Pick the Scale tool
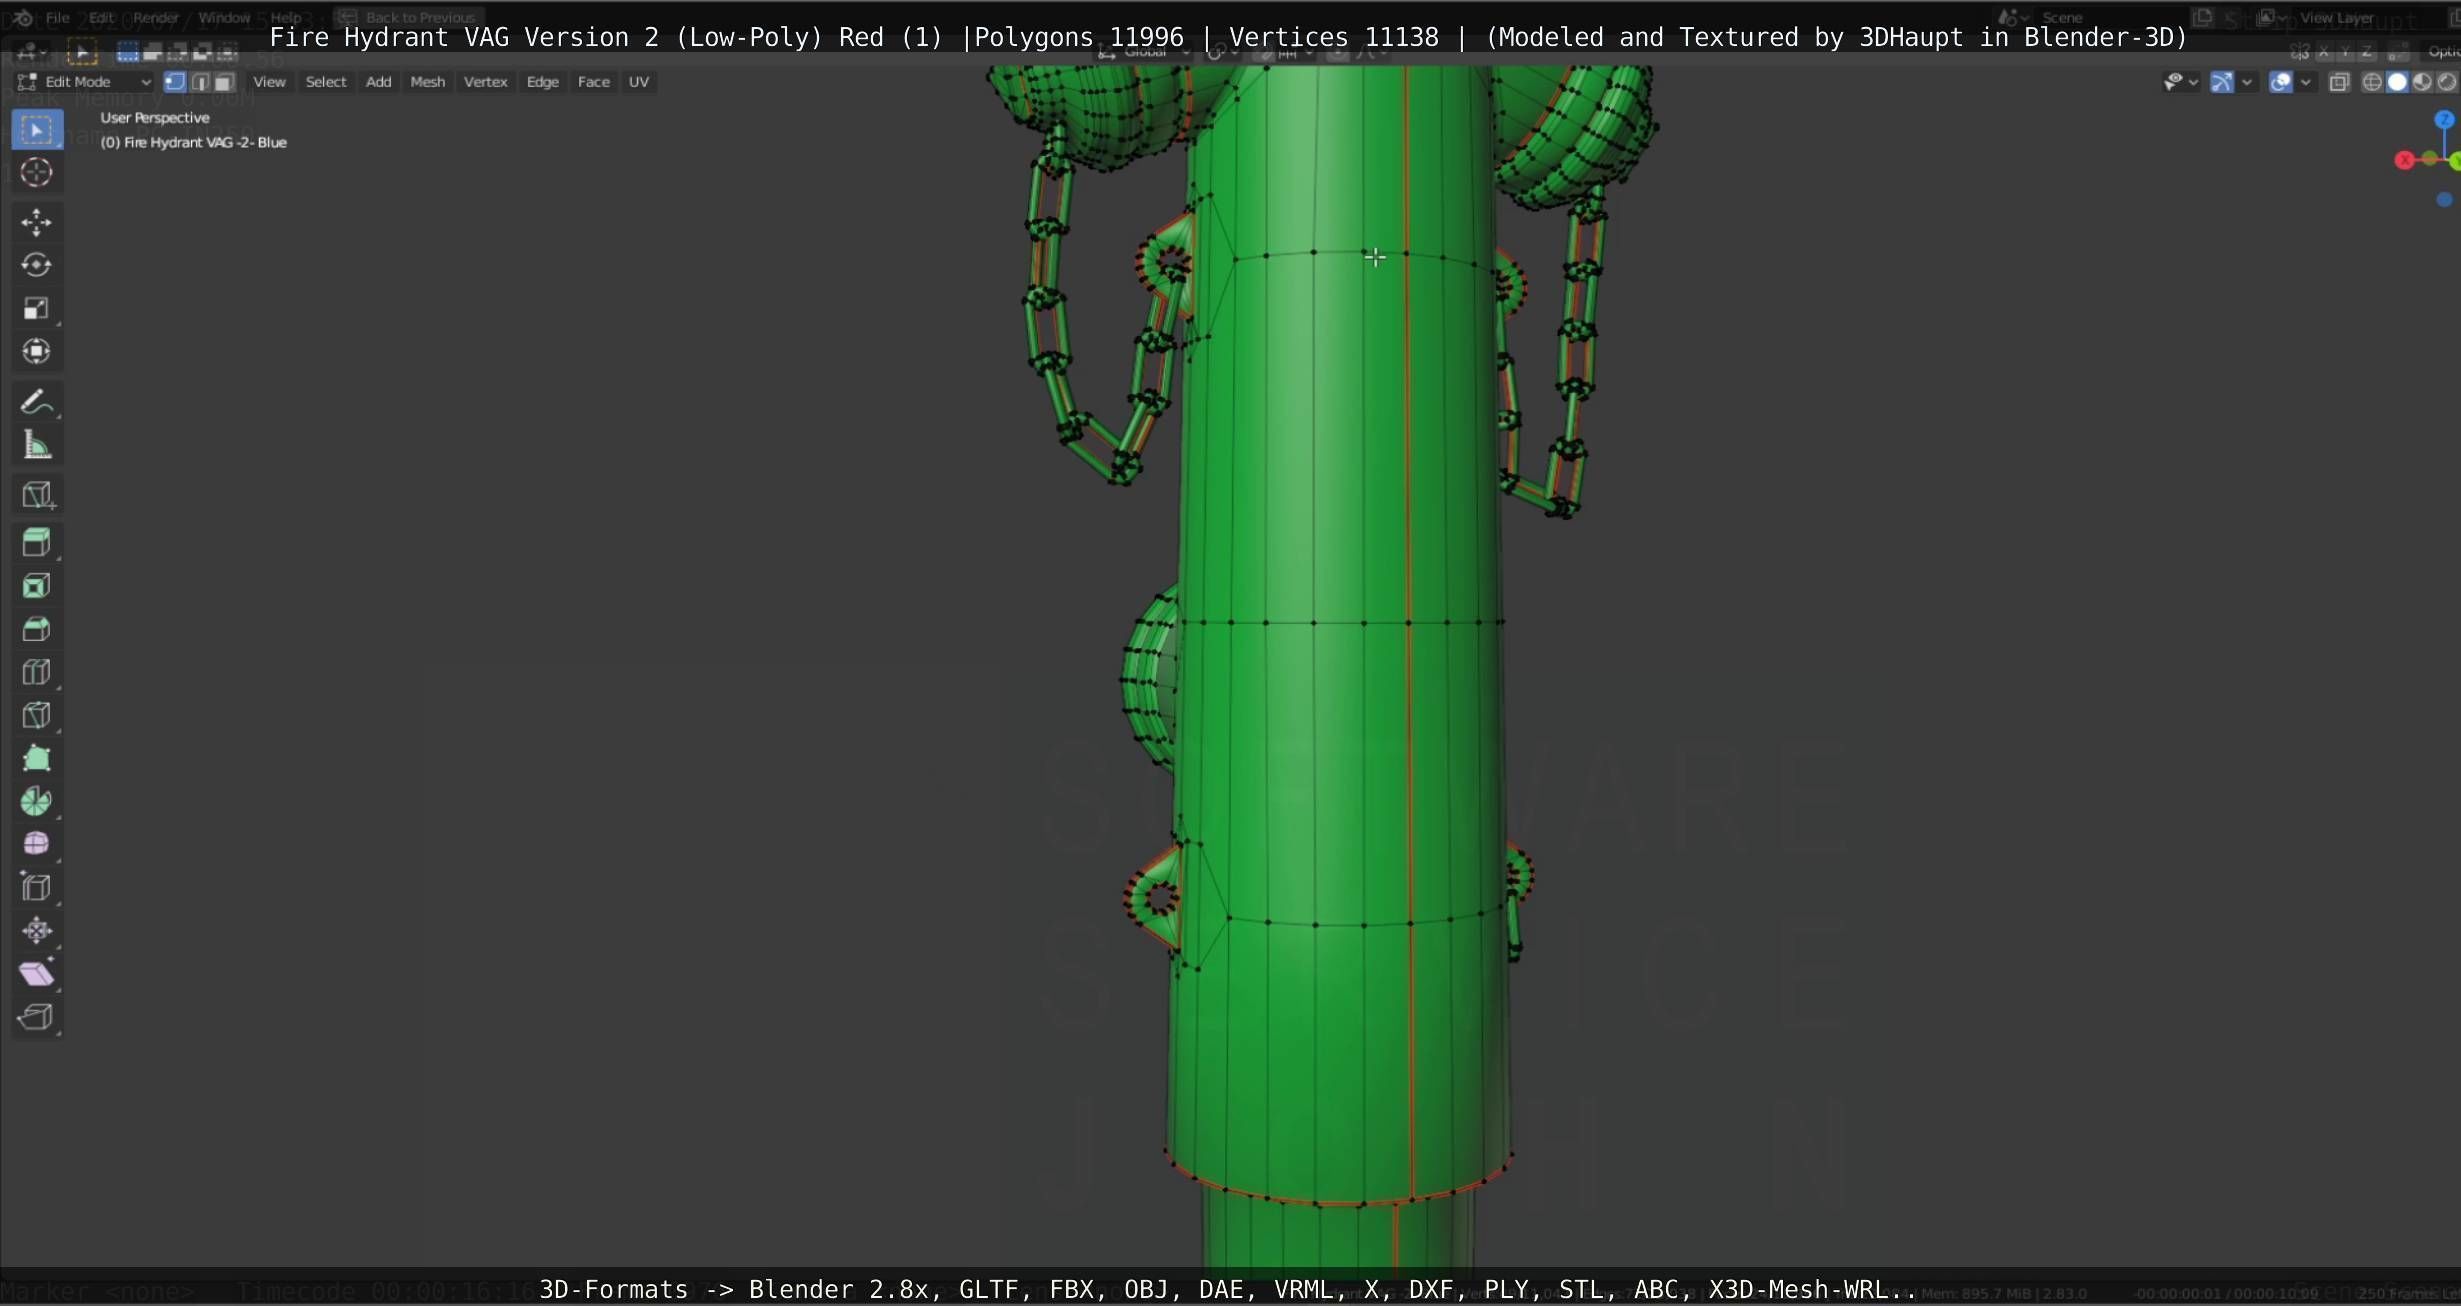The height and width of the screenshot is (1306, 2461). click(37, 308)
